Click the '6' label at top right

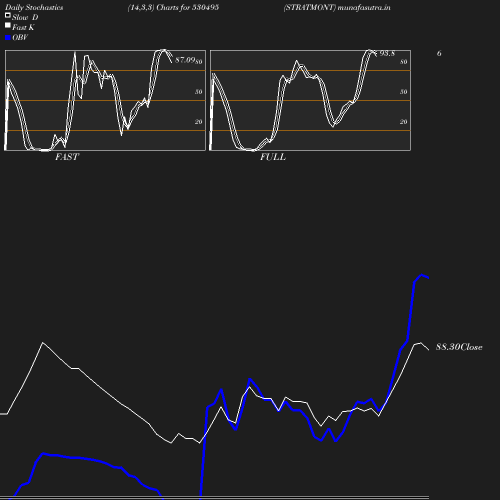pos(439,53)
